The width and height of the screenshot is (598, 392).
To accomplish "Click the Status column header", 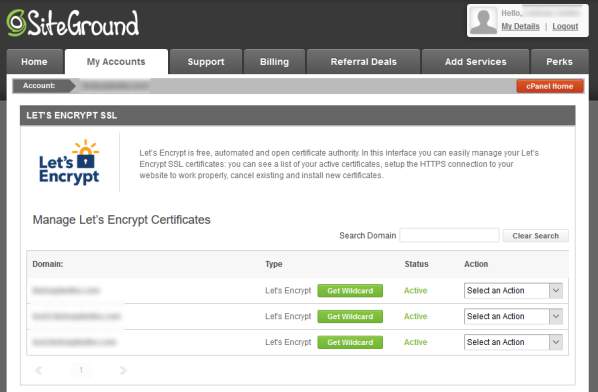I will tap(416, 264).
